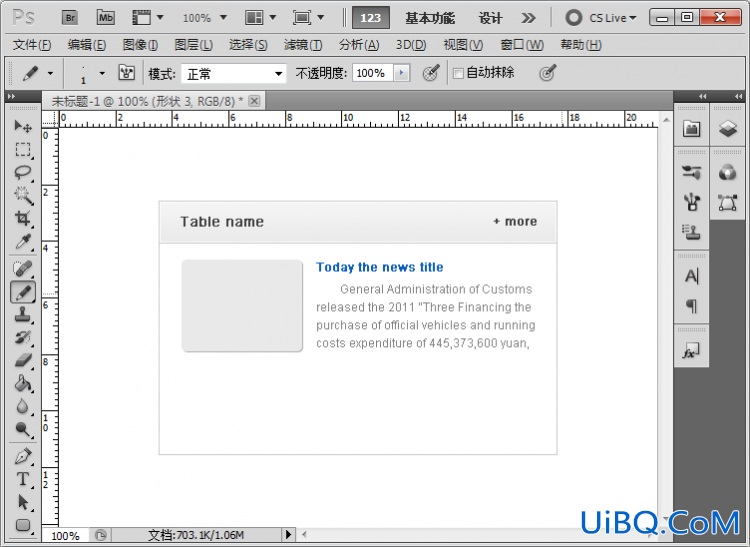The width and height of the screenshot is (750, 547).
Task: Open the Brush Presets panel icon
Action: tap(692, 172)
